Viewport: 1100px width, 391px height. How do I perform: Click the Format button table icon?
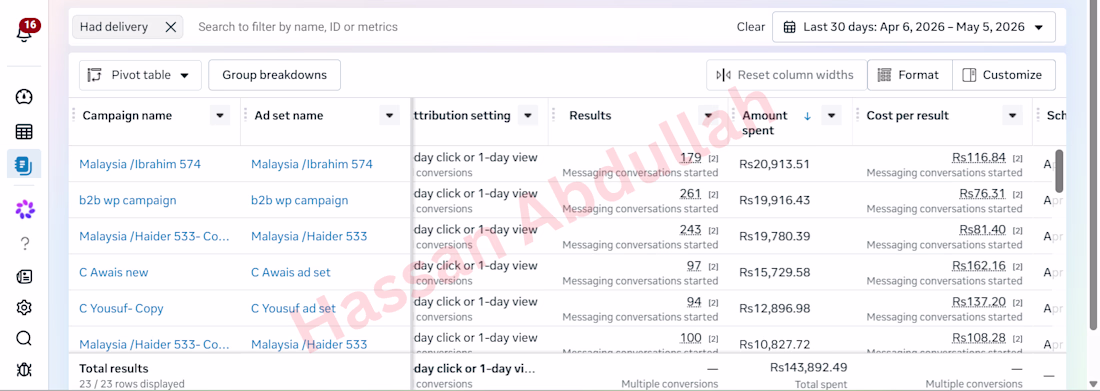pyautogui.click(x=884, y=75)
